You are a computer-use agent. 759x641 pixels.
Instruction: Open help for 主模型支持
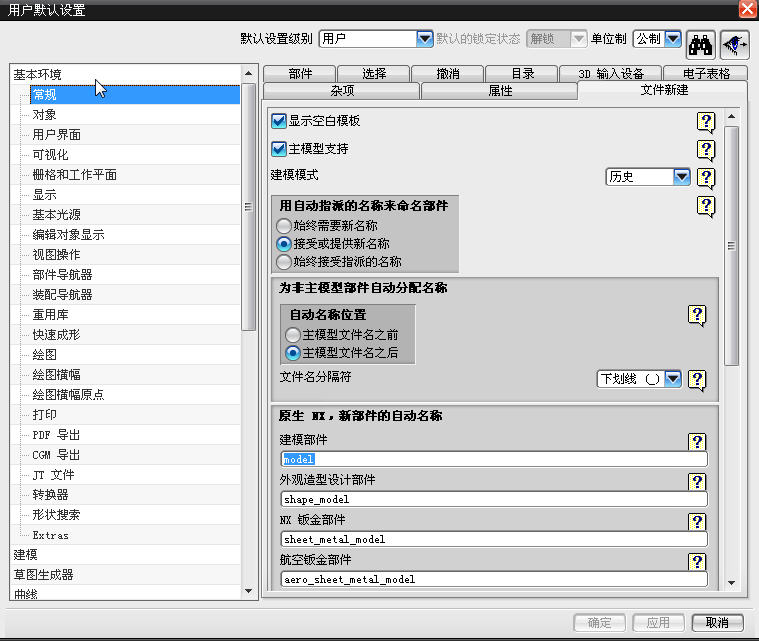pyautogui.click(x=706, y=150)
